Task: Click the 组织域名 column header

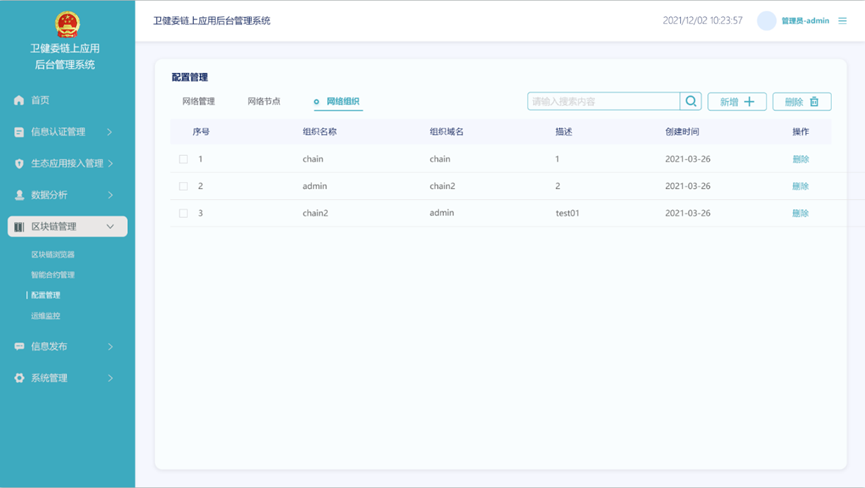Action: tap(446, 131)
